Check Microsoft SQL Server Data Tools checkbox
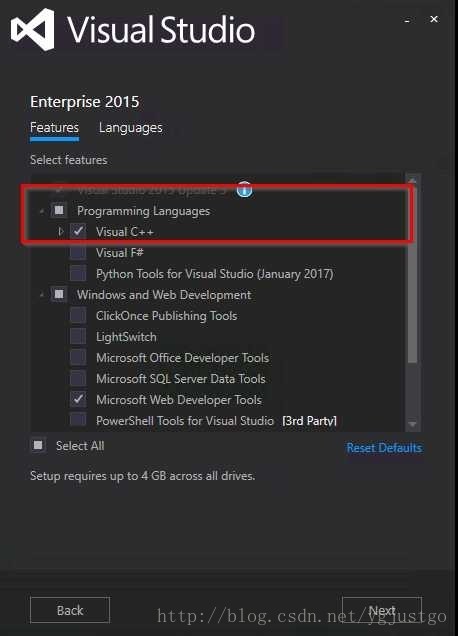The width and height of the screenshot is (458, 636). click(78, 378)
